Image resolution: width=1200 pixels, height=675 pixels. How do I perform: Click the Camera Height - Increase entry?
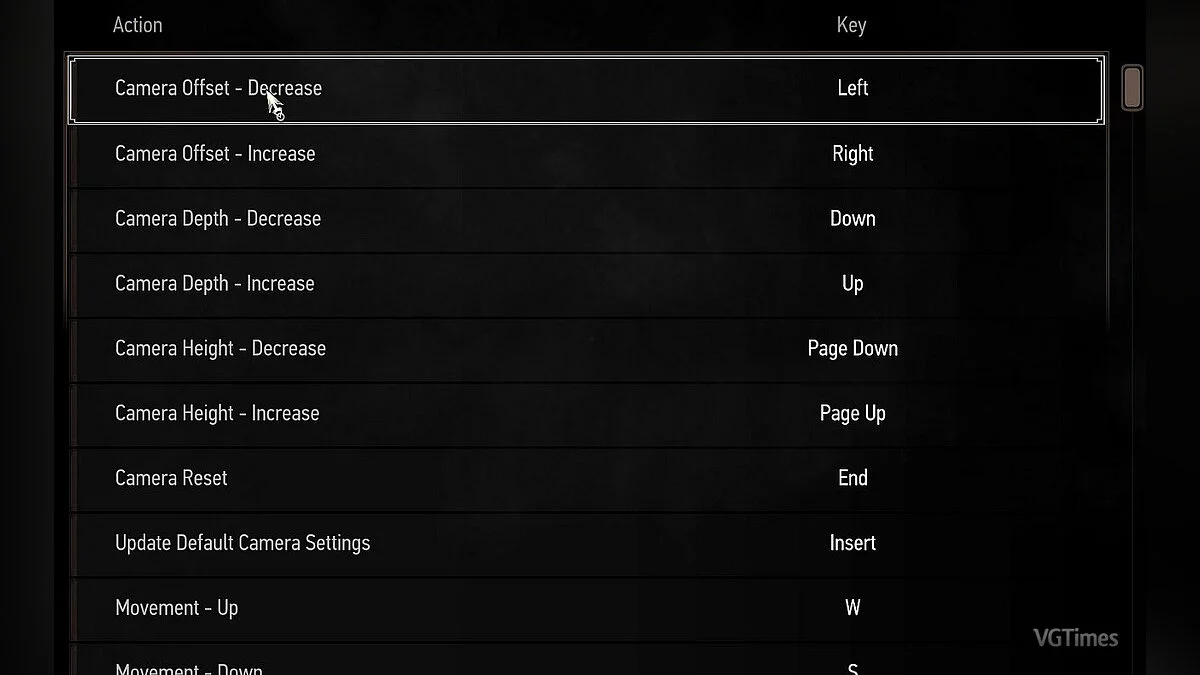click(x=217, y=414)
